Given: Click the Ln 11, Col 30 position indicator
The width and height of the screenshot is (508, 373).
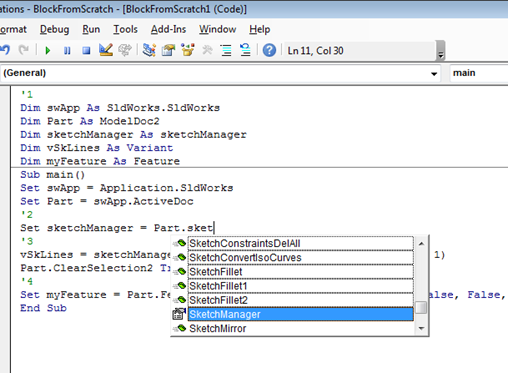Looking at the screenshot, I should coord(315,51).
